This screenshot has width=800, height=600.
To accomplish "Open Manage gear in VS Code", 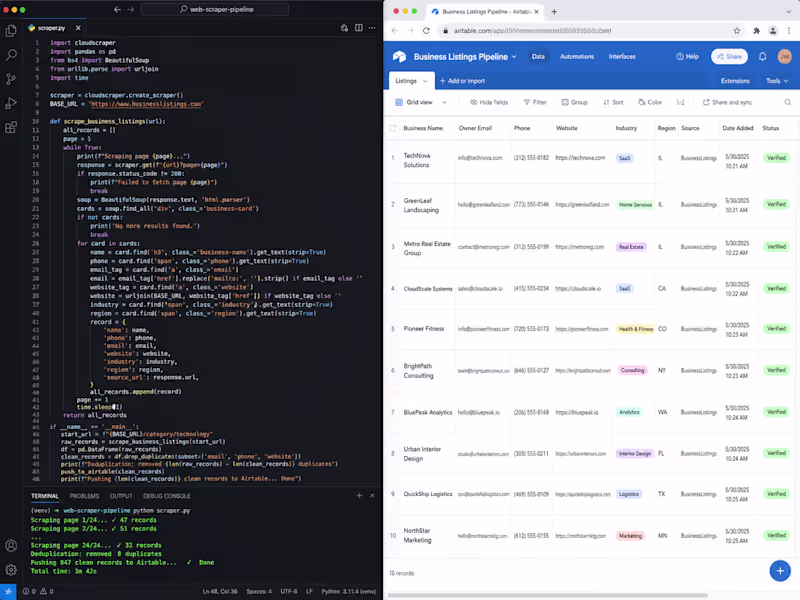I will click(x=11, y=569).
